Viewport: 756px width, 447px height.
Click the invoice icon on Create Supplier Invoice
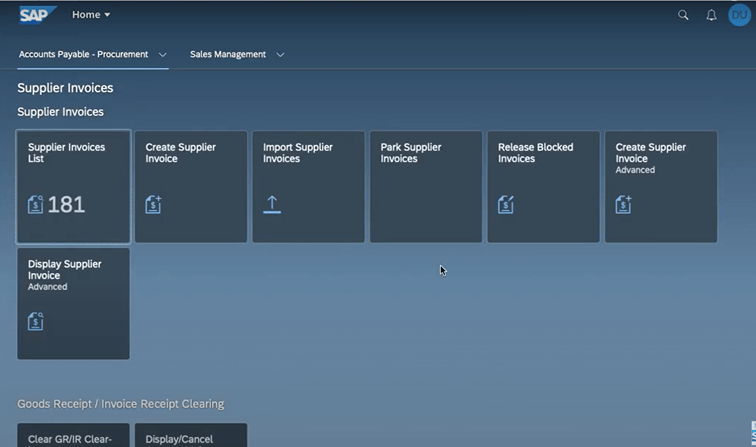[x=153, y=204]
